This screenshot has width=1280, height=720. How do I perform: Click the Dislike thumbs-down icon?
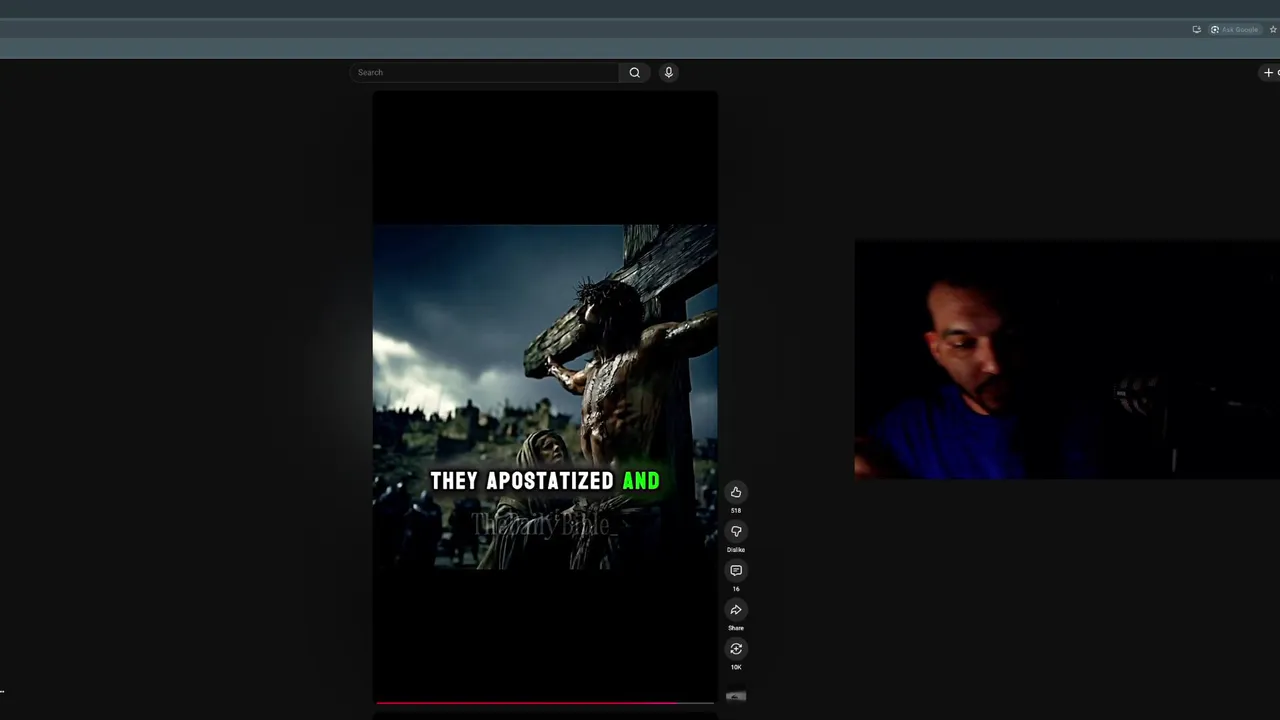pos(736,531)
